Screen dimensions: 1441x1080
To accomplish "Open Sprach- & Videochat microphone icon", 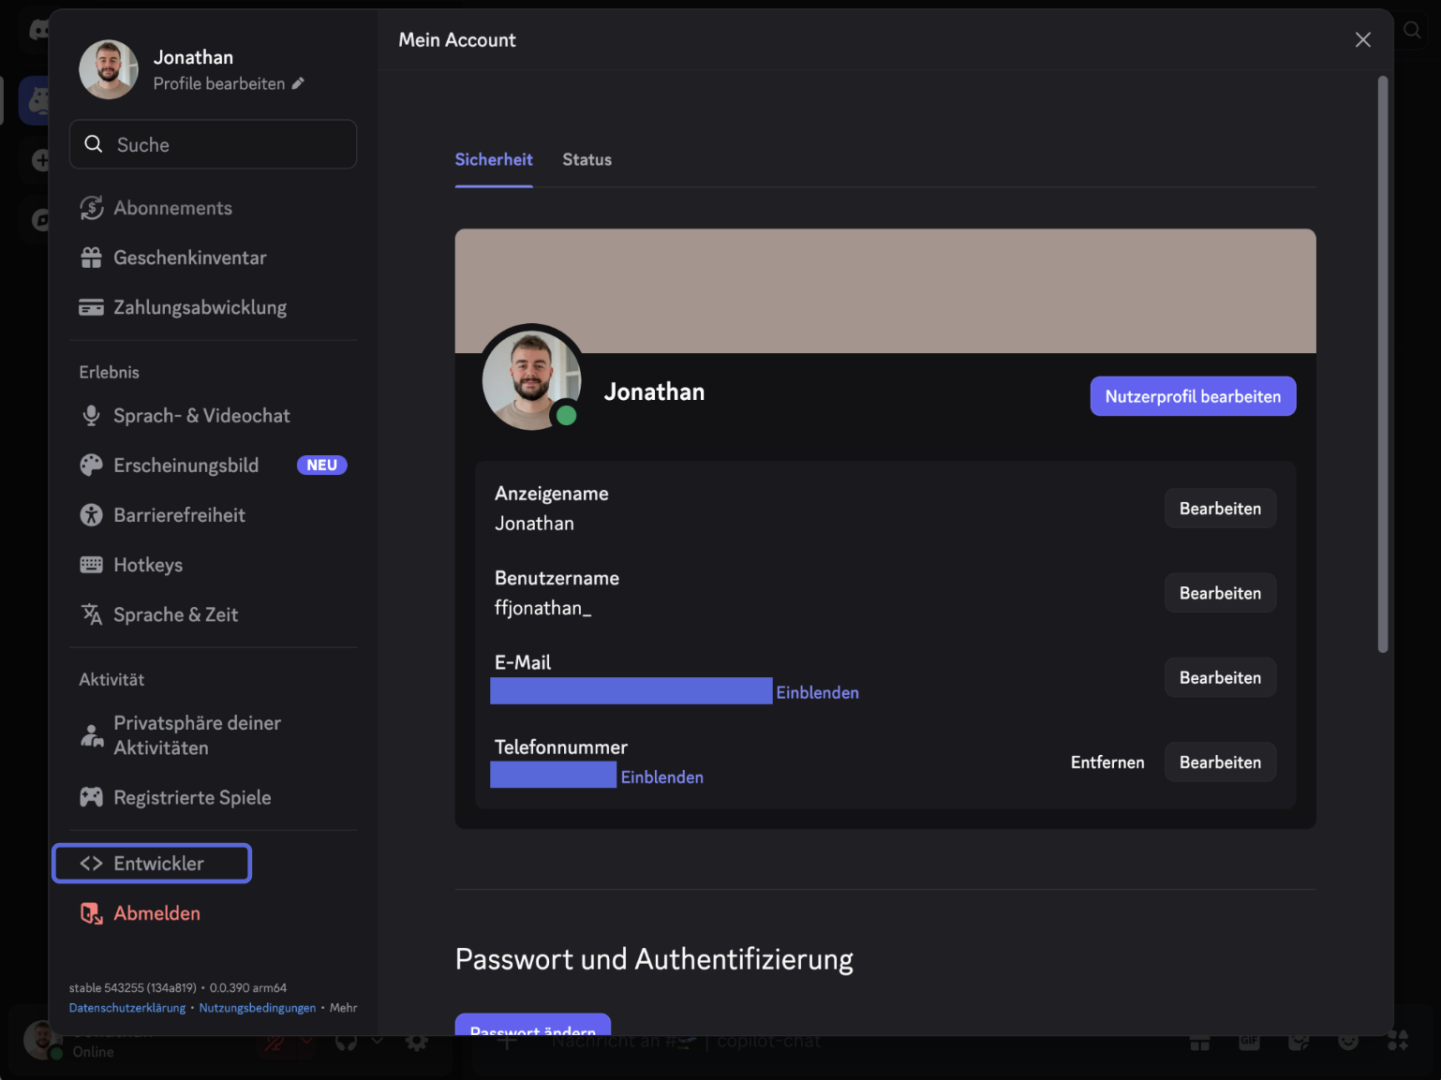I will point(91,416).
